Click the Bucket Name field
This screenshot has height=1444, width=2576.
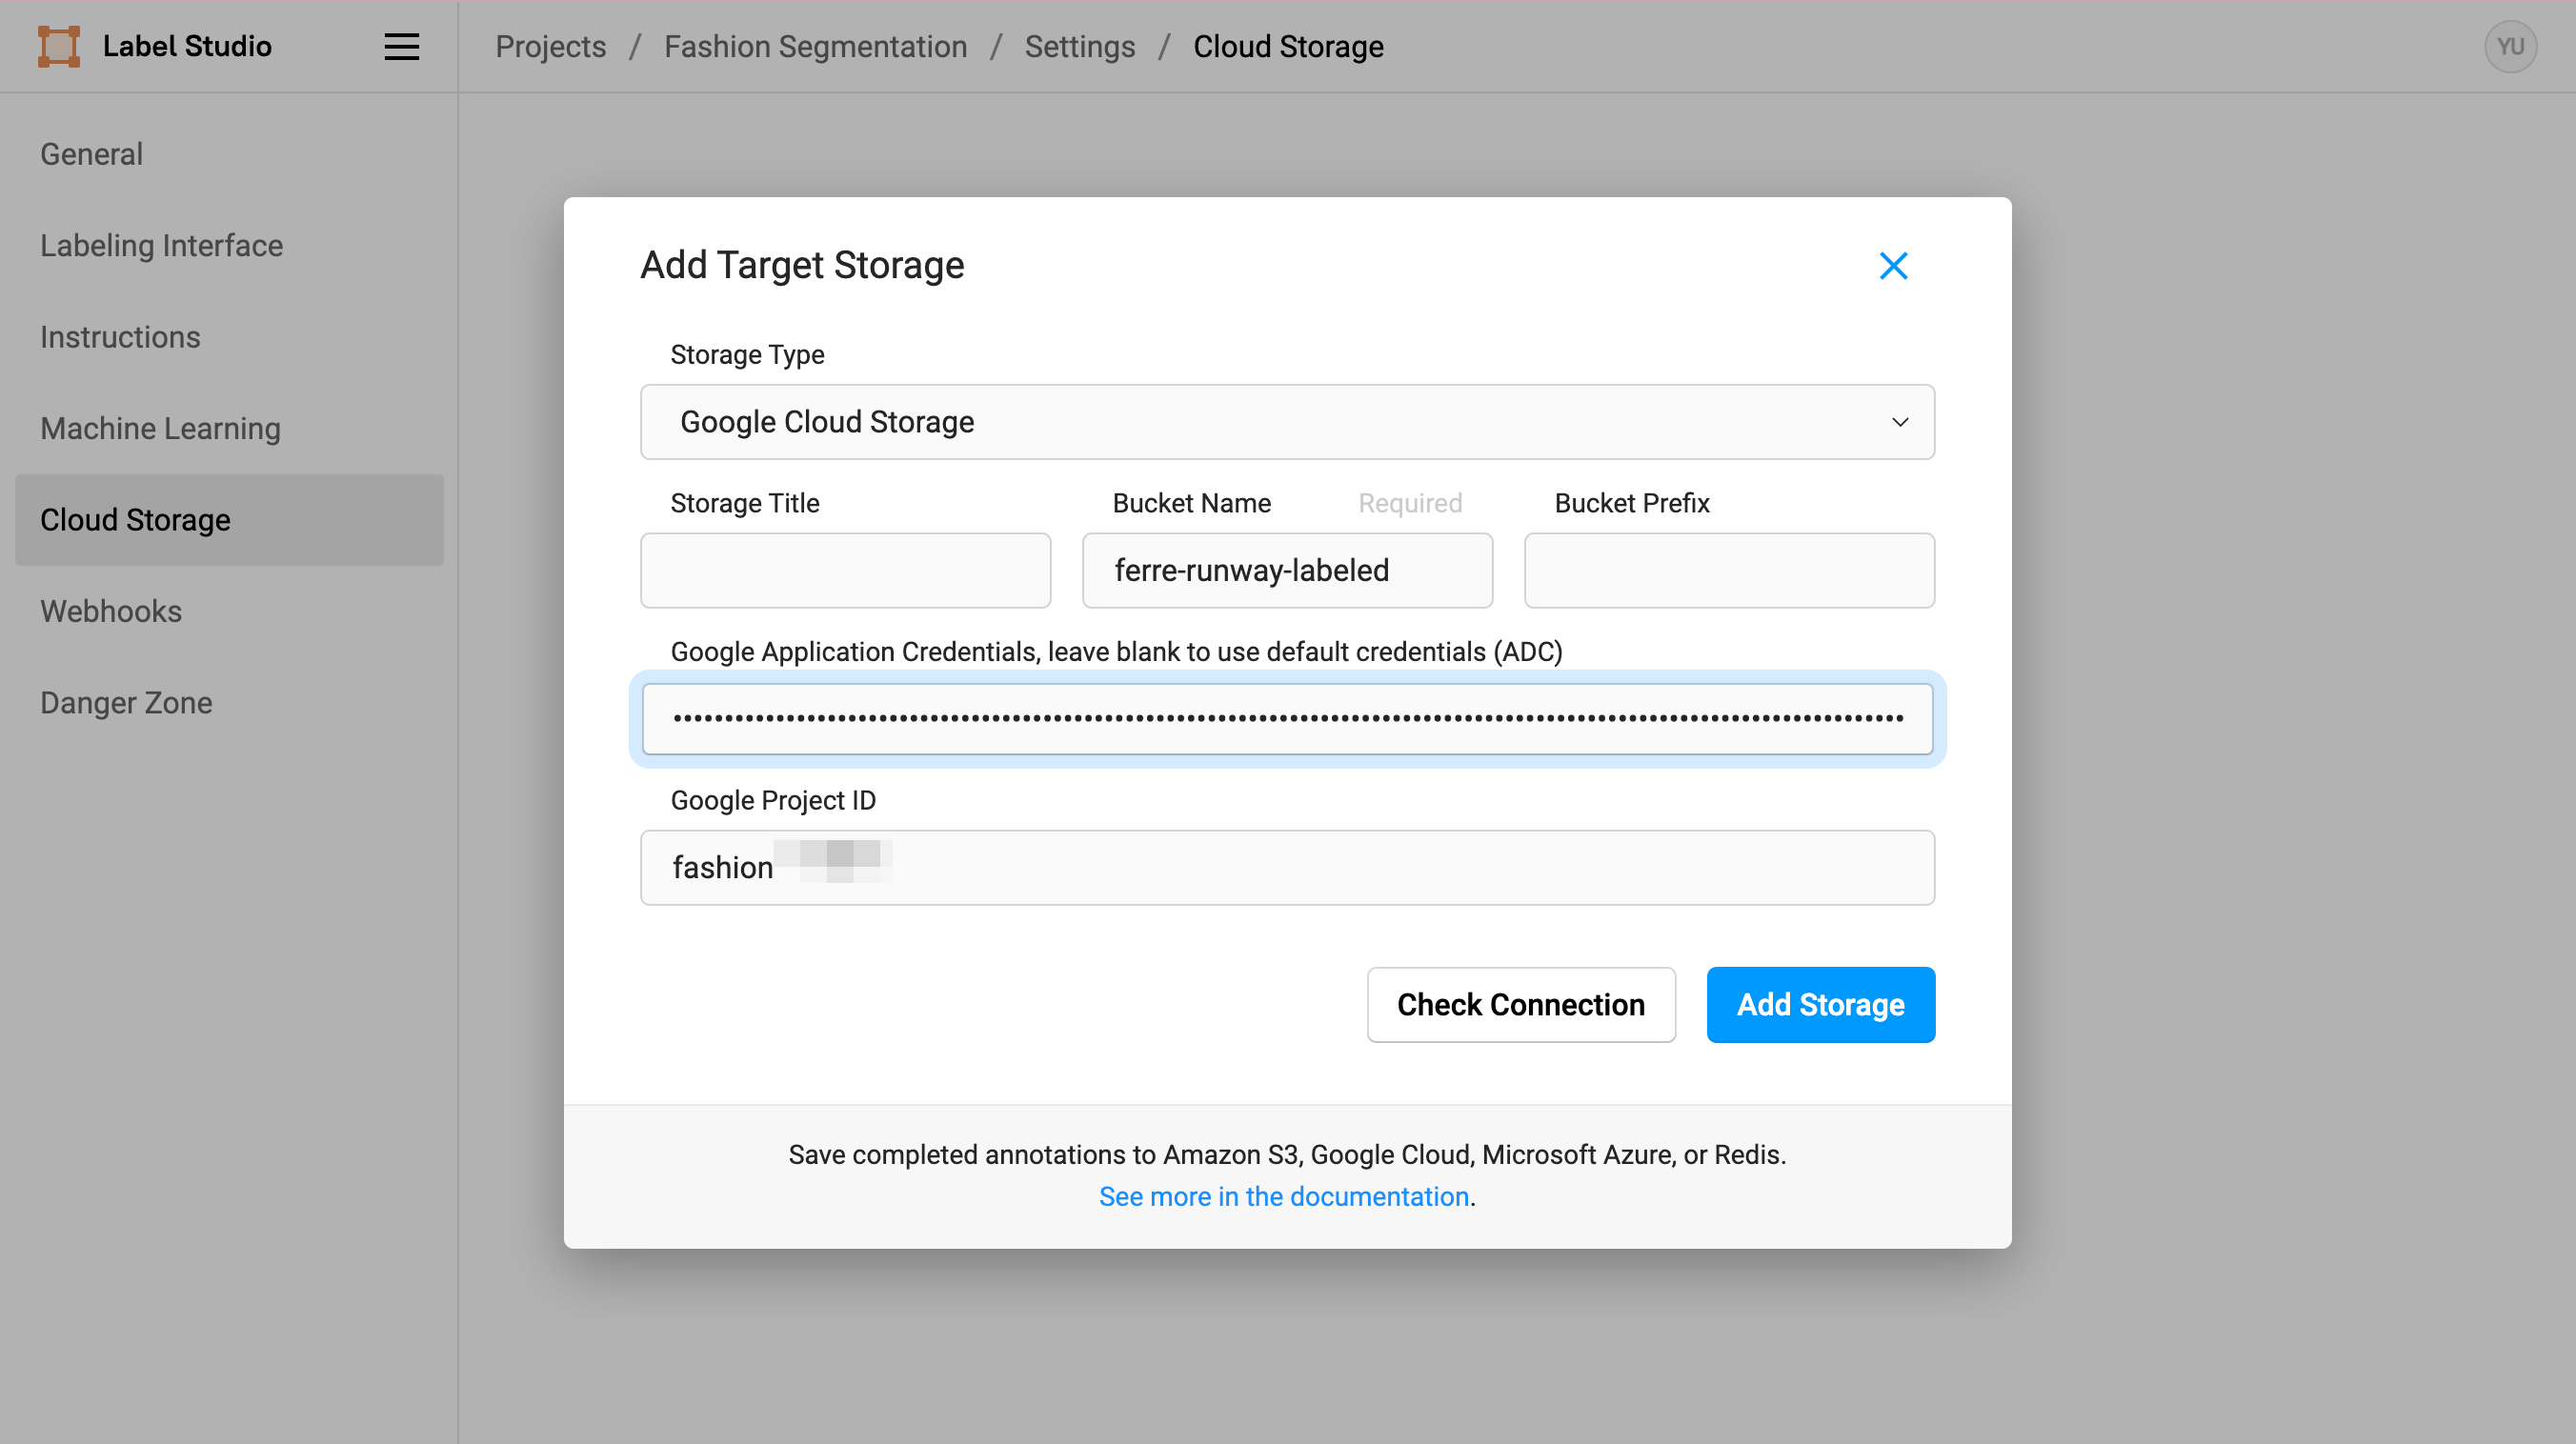click(x=1286, y=570)
